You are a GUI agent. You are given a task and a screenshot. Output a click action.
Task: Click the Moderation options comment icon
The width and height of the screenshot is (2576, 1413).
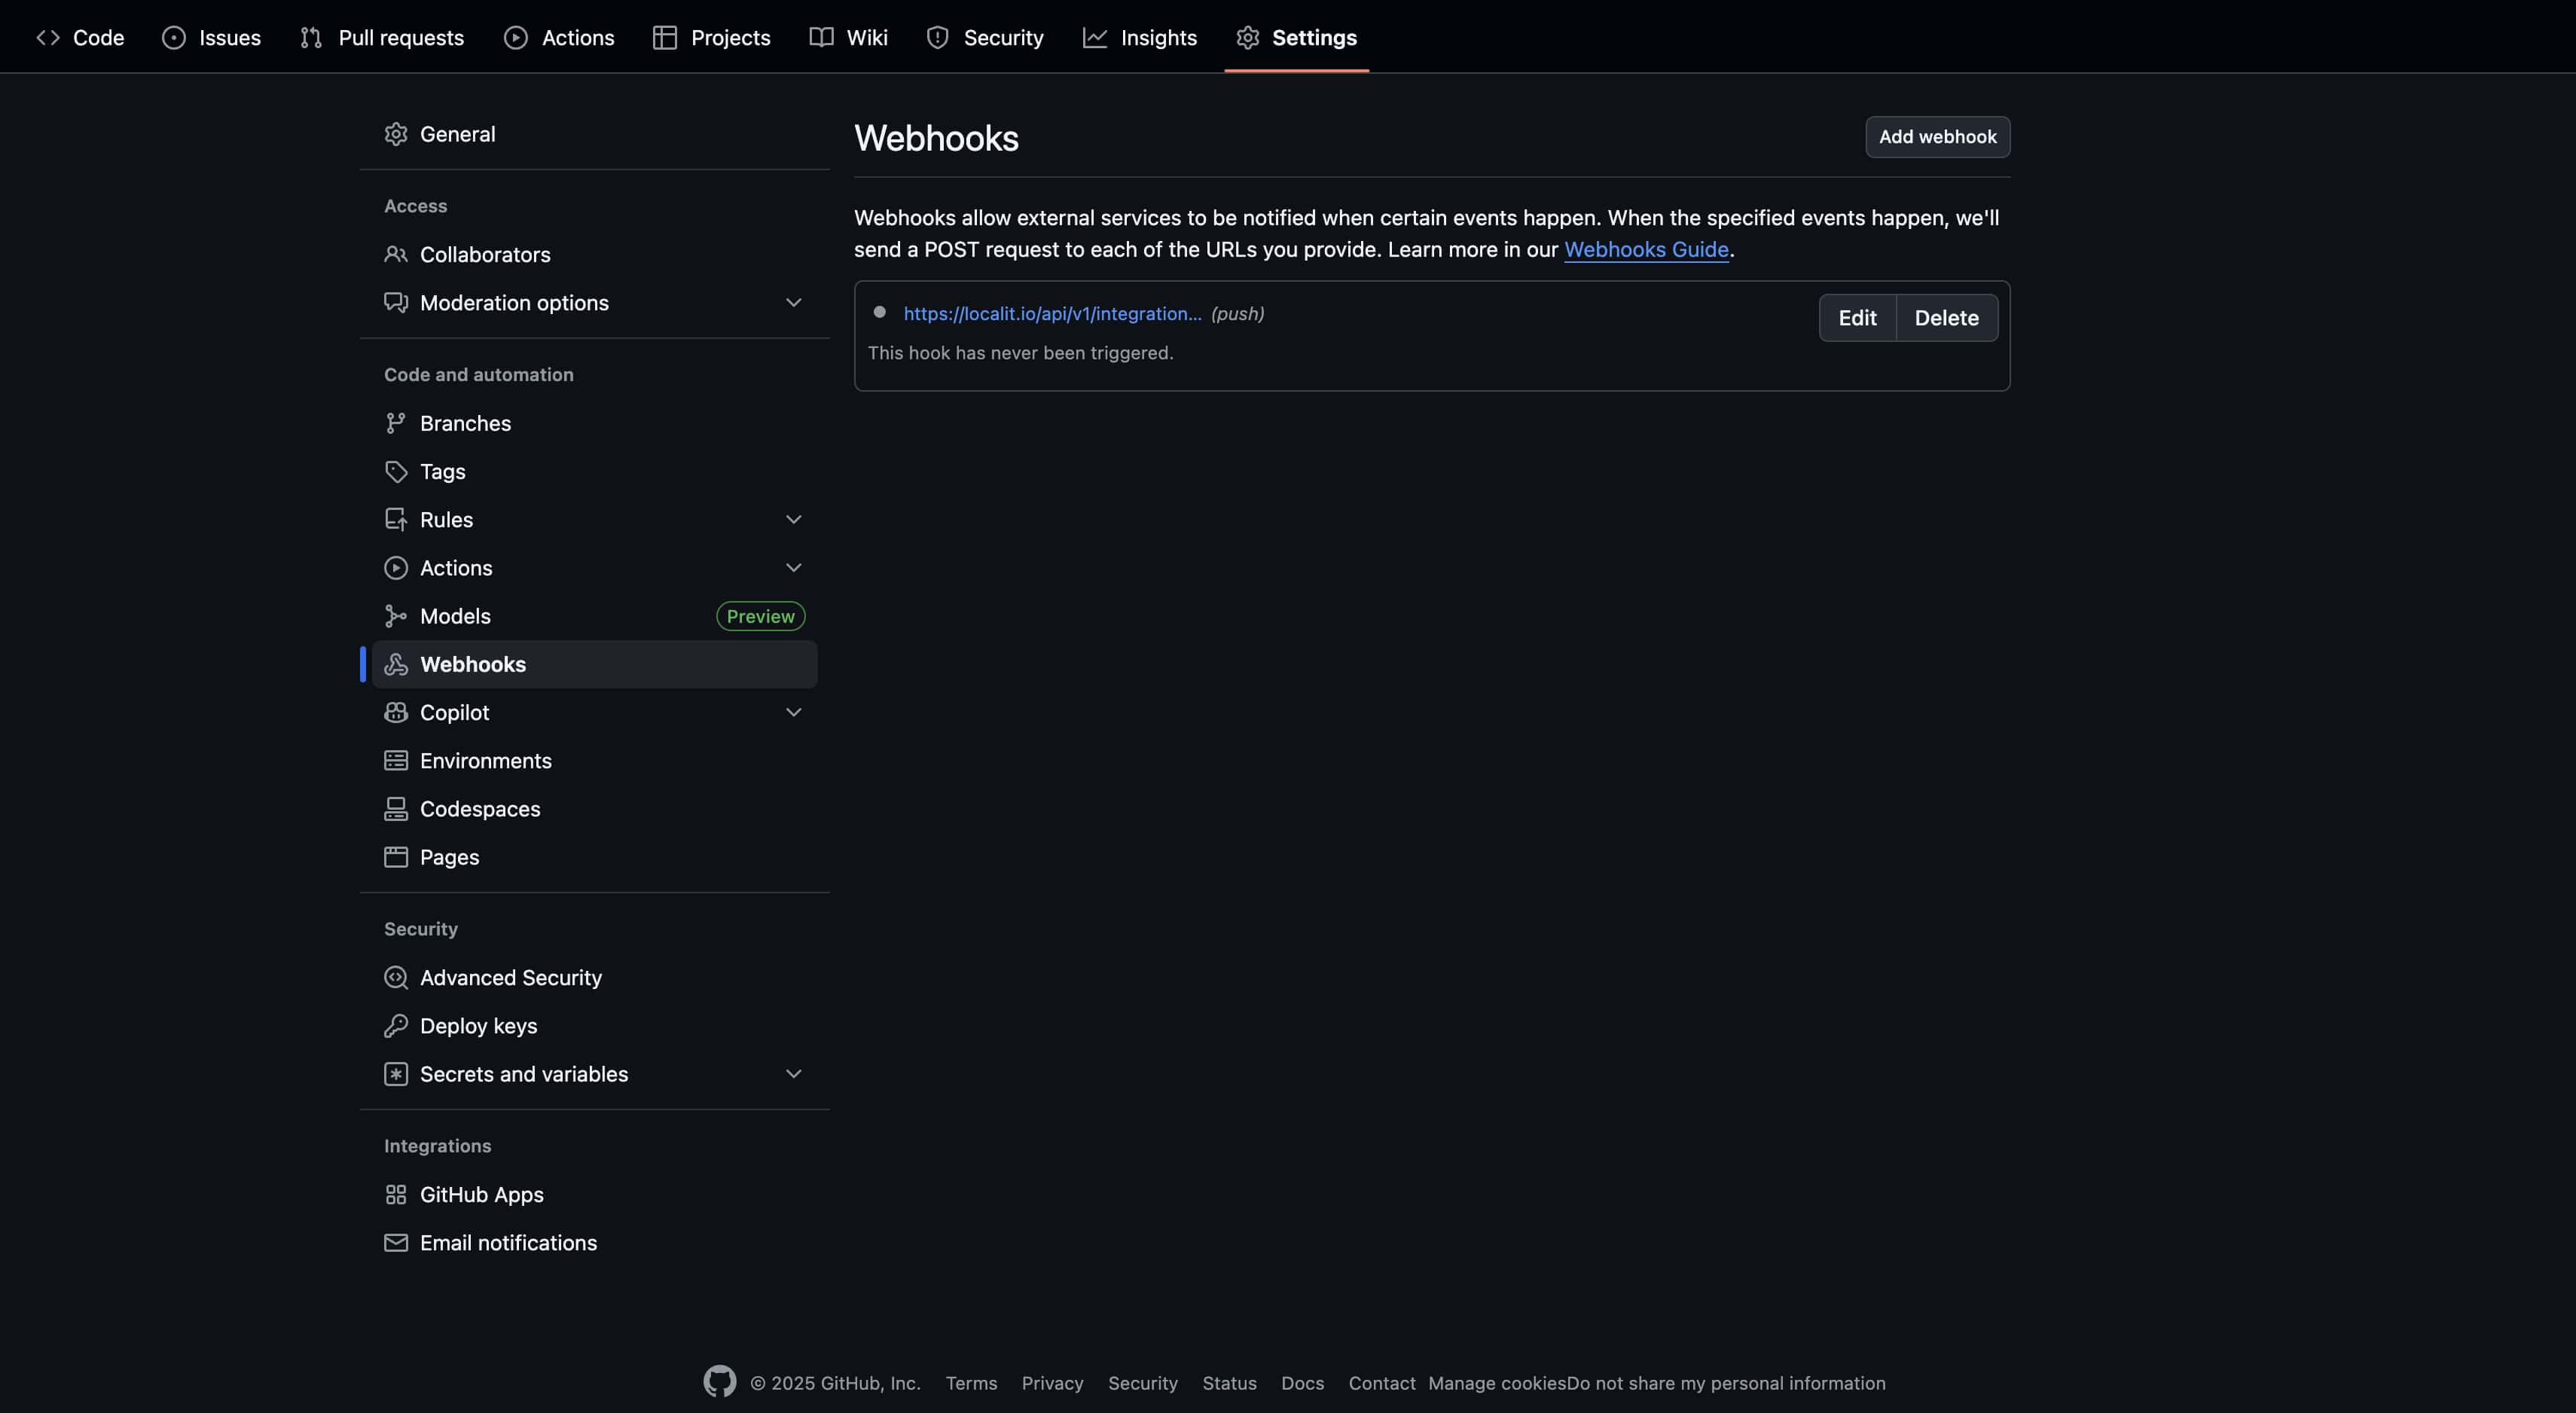click(x=396, y=303)
